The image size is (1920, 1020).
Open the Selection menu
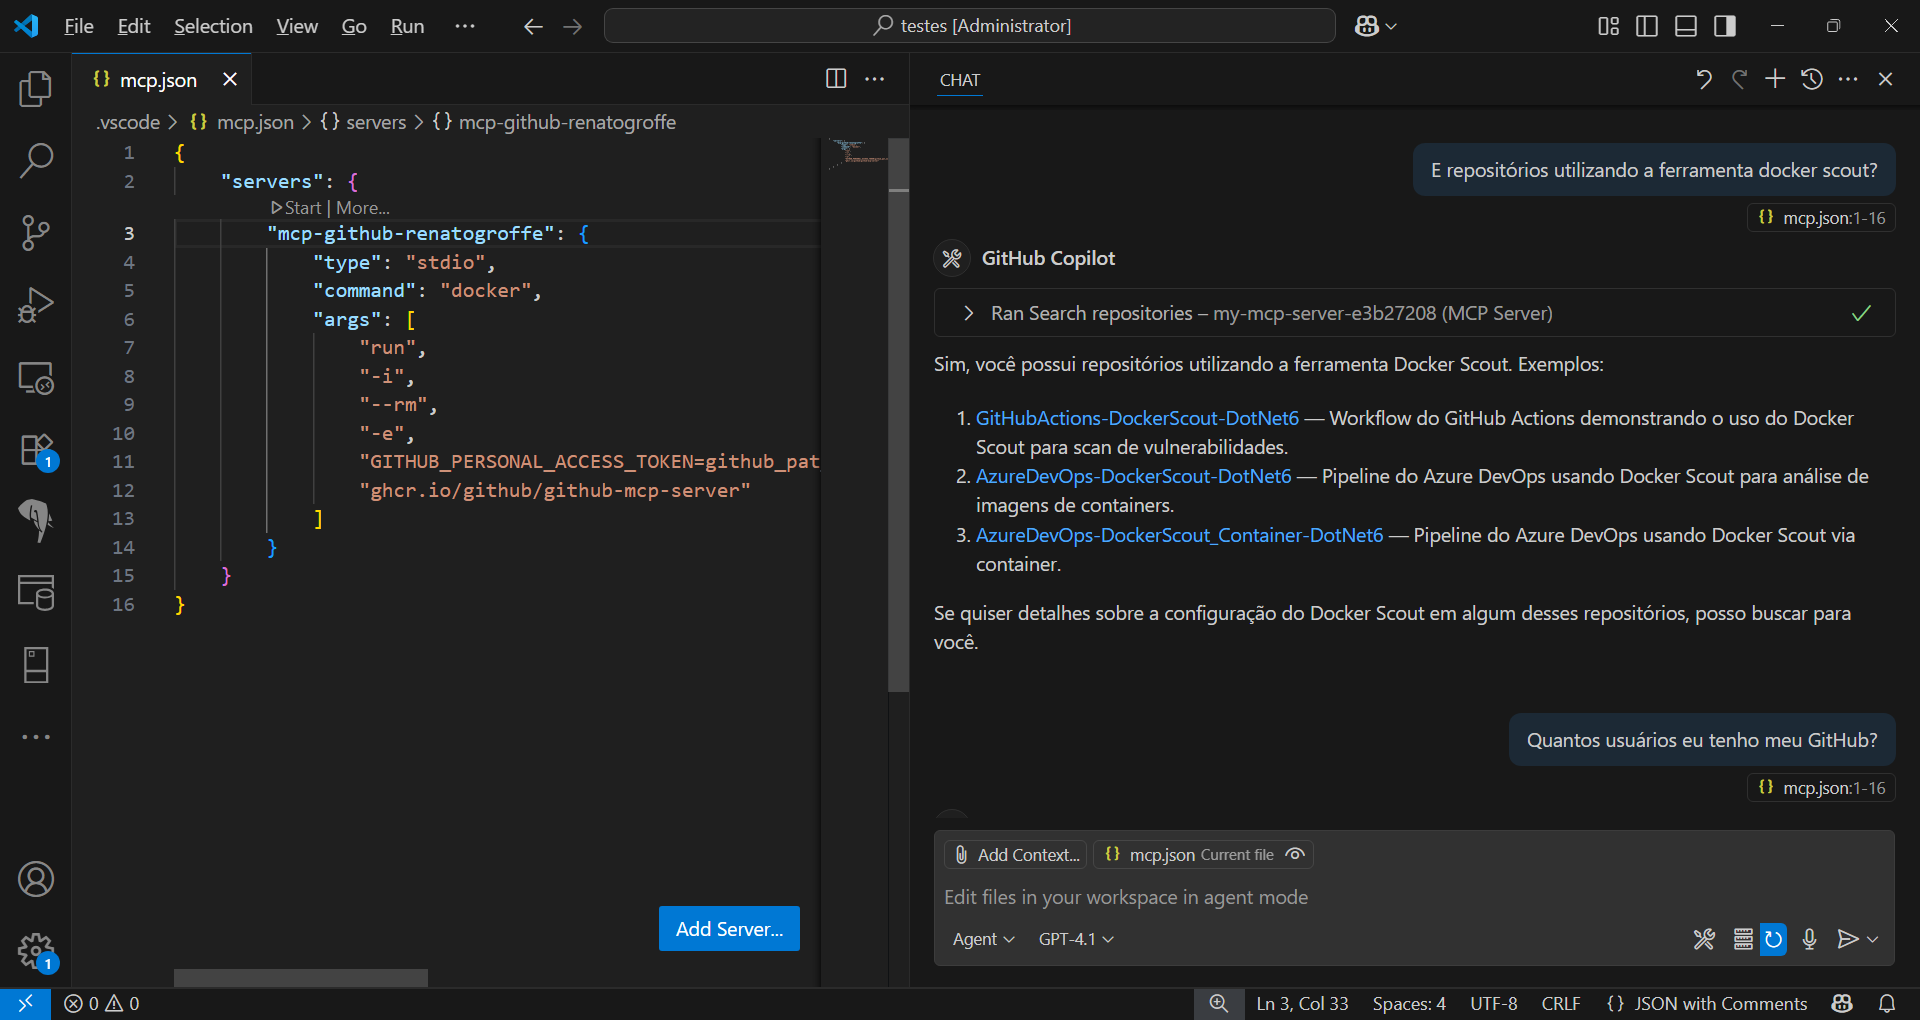point(213,26)
